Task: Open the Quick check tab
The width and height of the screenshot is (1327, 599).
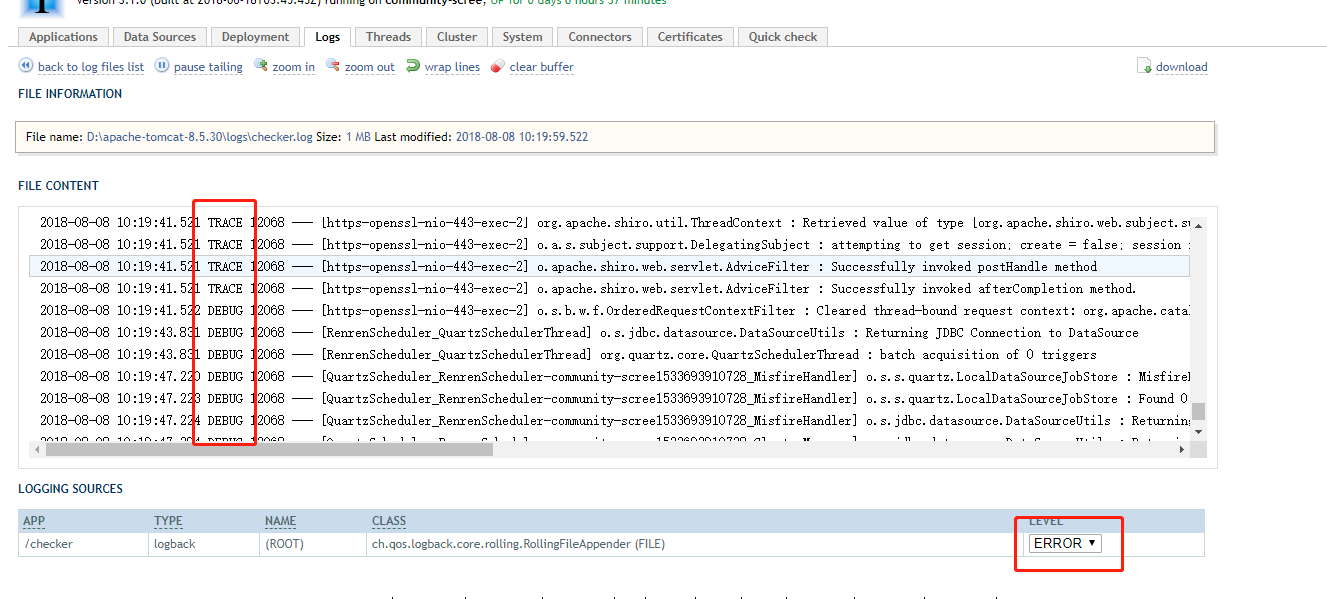Action: point(783,37)
